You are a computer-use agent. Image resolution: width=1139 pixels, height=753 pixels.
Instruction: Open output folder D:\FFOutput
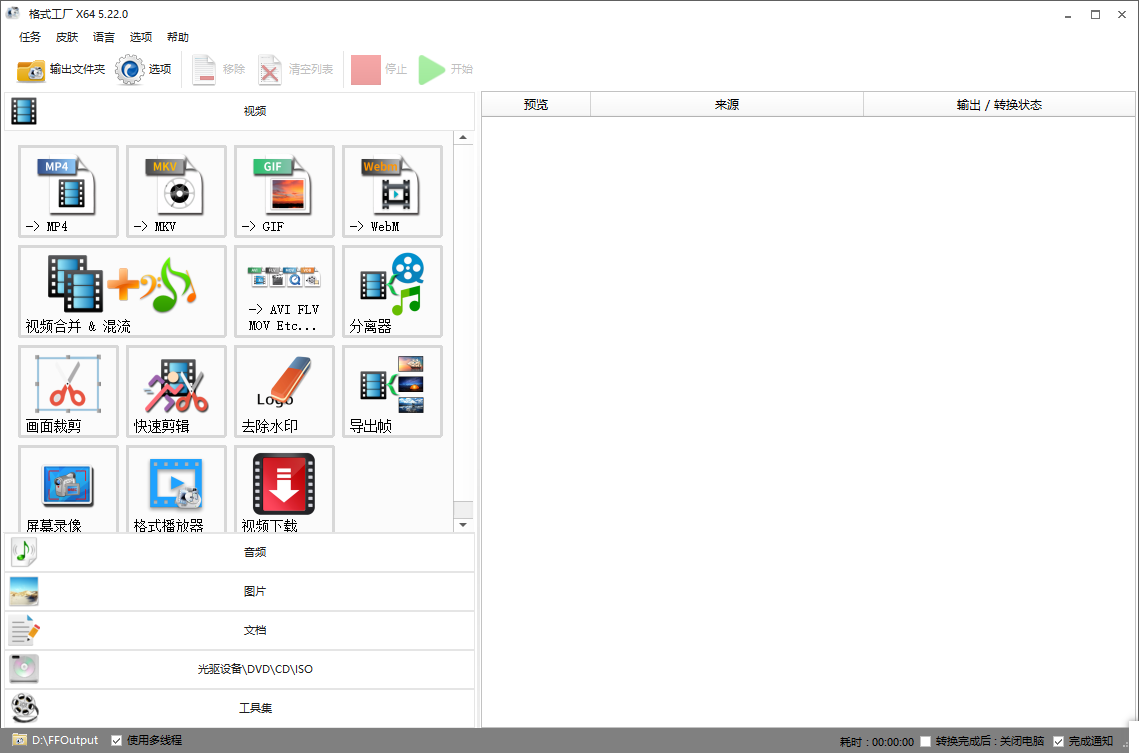pos(55,740)
